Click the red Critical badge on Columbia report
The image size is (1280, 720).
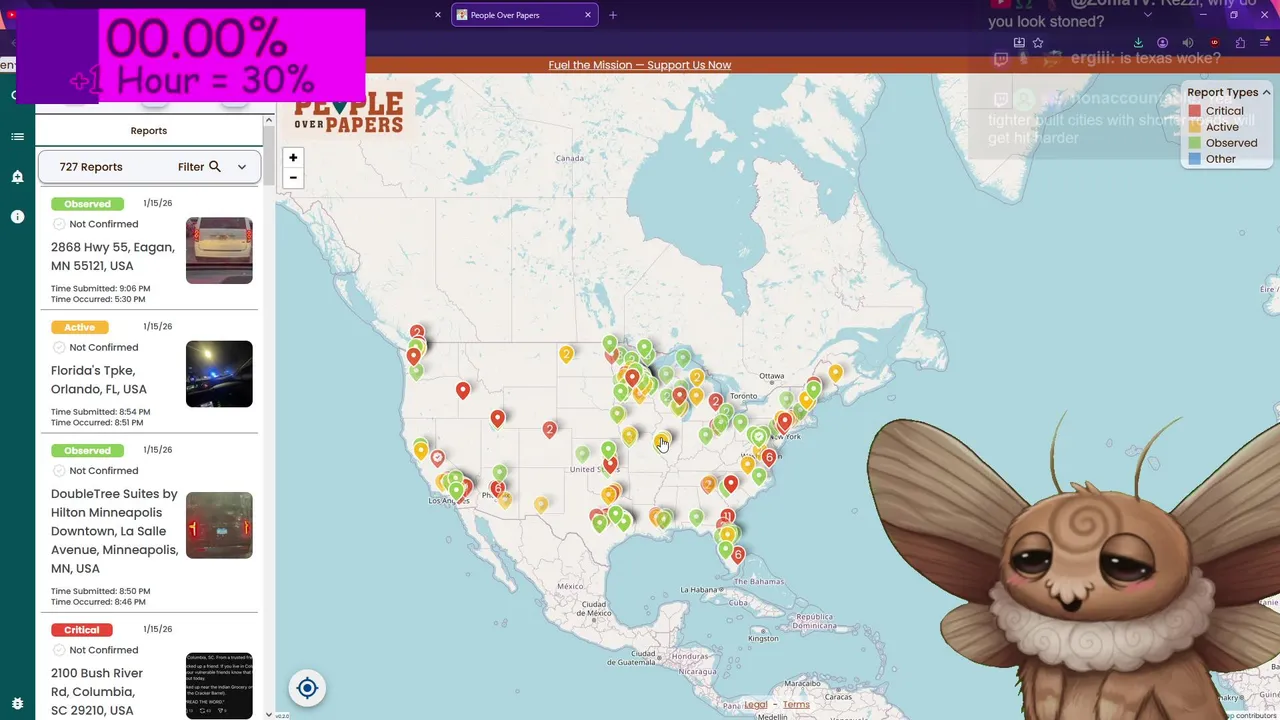[81, 630]
